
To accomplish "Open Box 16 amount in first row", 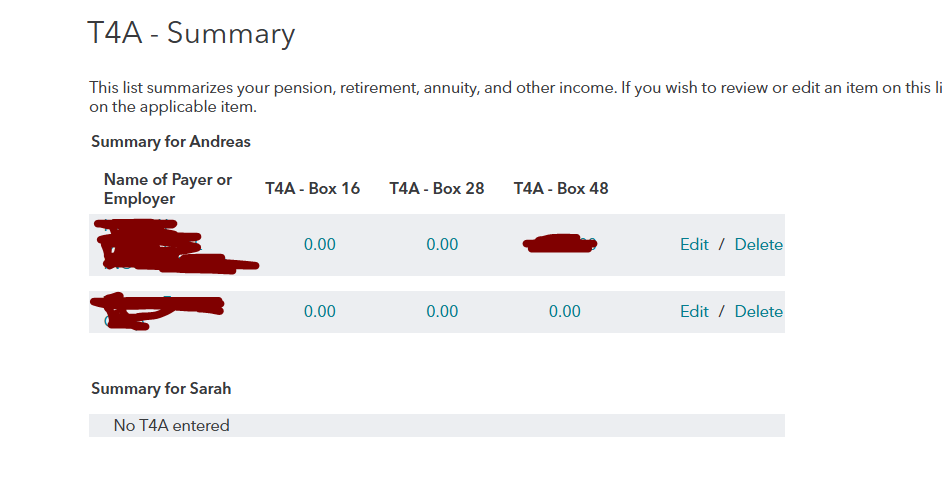I will pos(320,245).
